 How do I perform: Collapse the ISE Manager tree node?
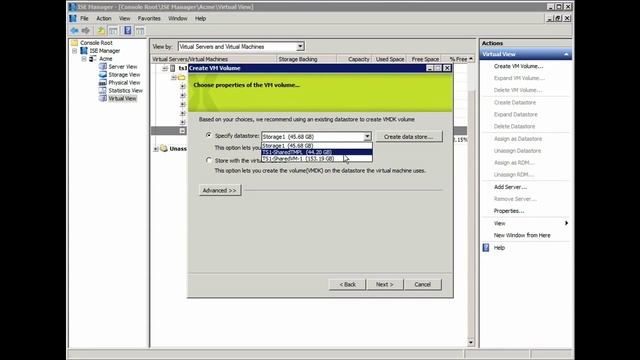tap(75, 51)
